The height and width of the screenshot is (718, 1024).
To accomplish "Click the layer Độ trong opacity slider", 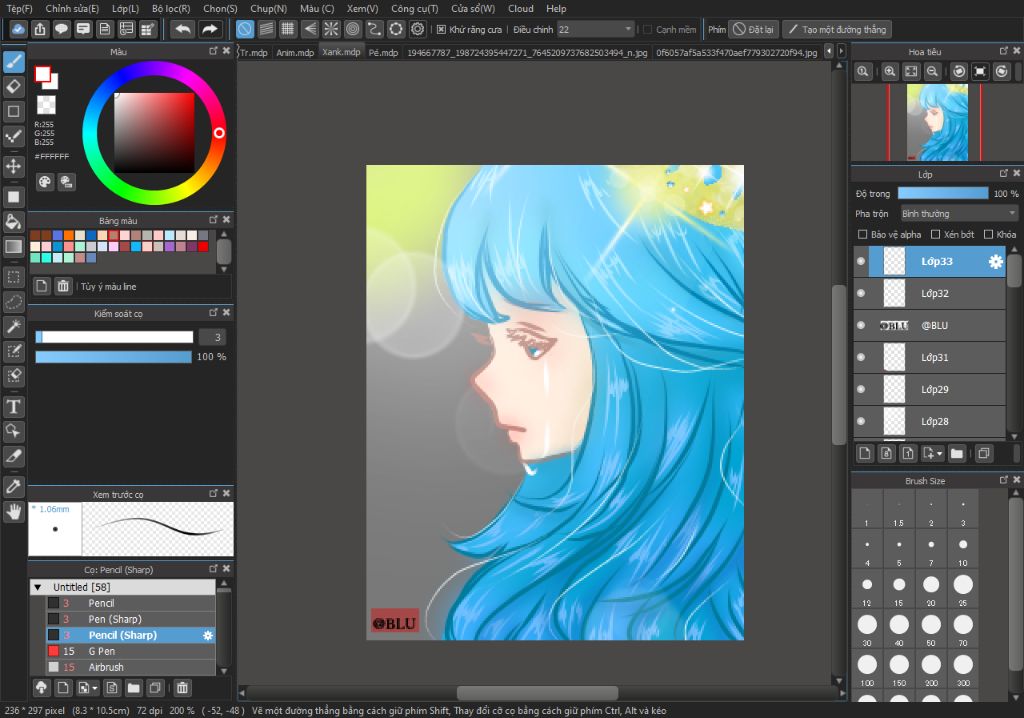I will [x=943, y=193].
